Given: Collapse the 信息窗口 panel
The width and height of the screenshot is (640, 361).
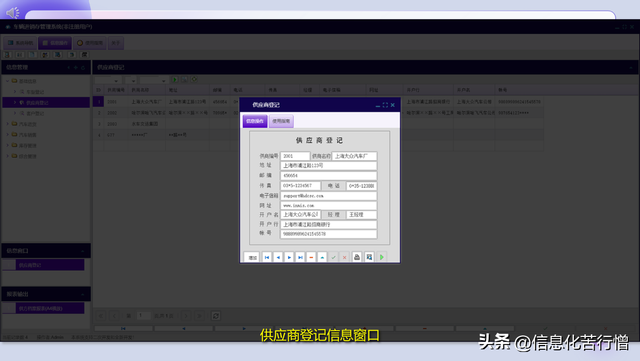Looking at the screenshot, I should coord(83,251).
